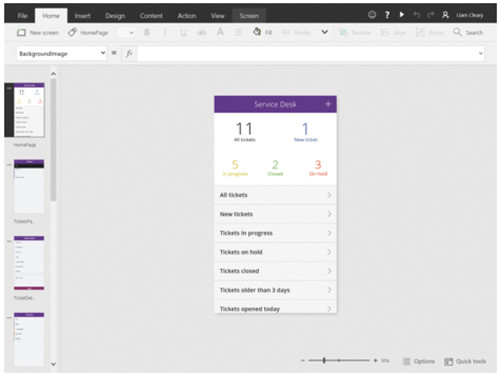This screenshot has width=500, height=374.
Task: Expand the border options chevron
Action: [x=324, y=32]
